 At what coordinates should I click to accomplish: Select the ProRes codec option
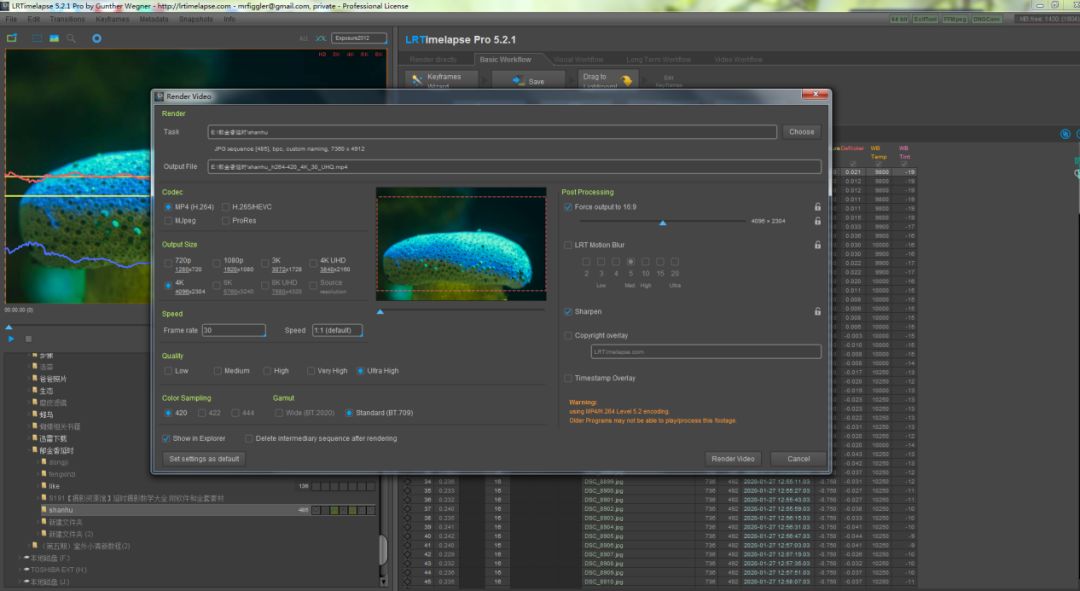tap(225, 220)
